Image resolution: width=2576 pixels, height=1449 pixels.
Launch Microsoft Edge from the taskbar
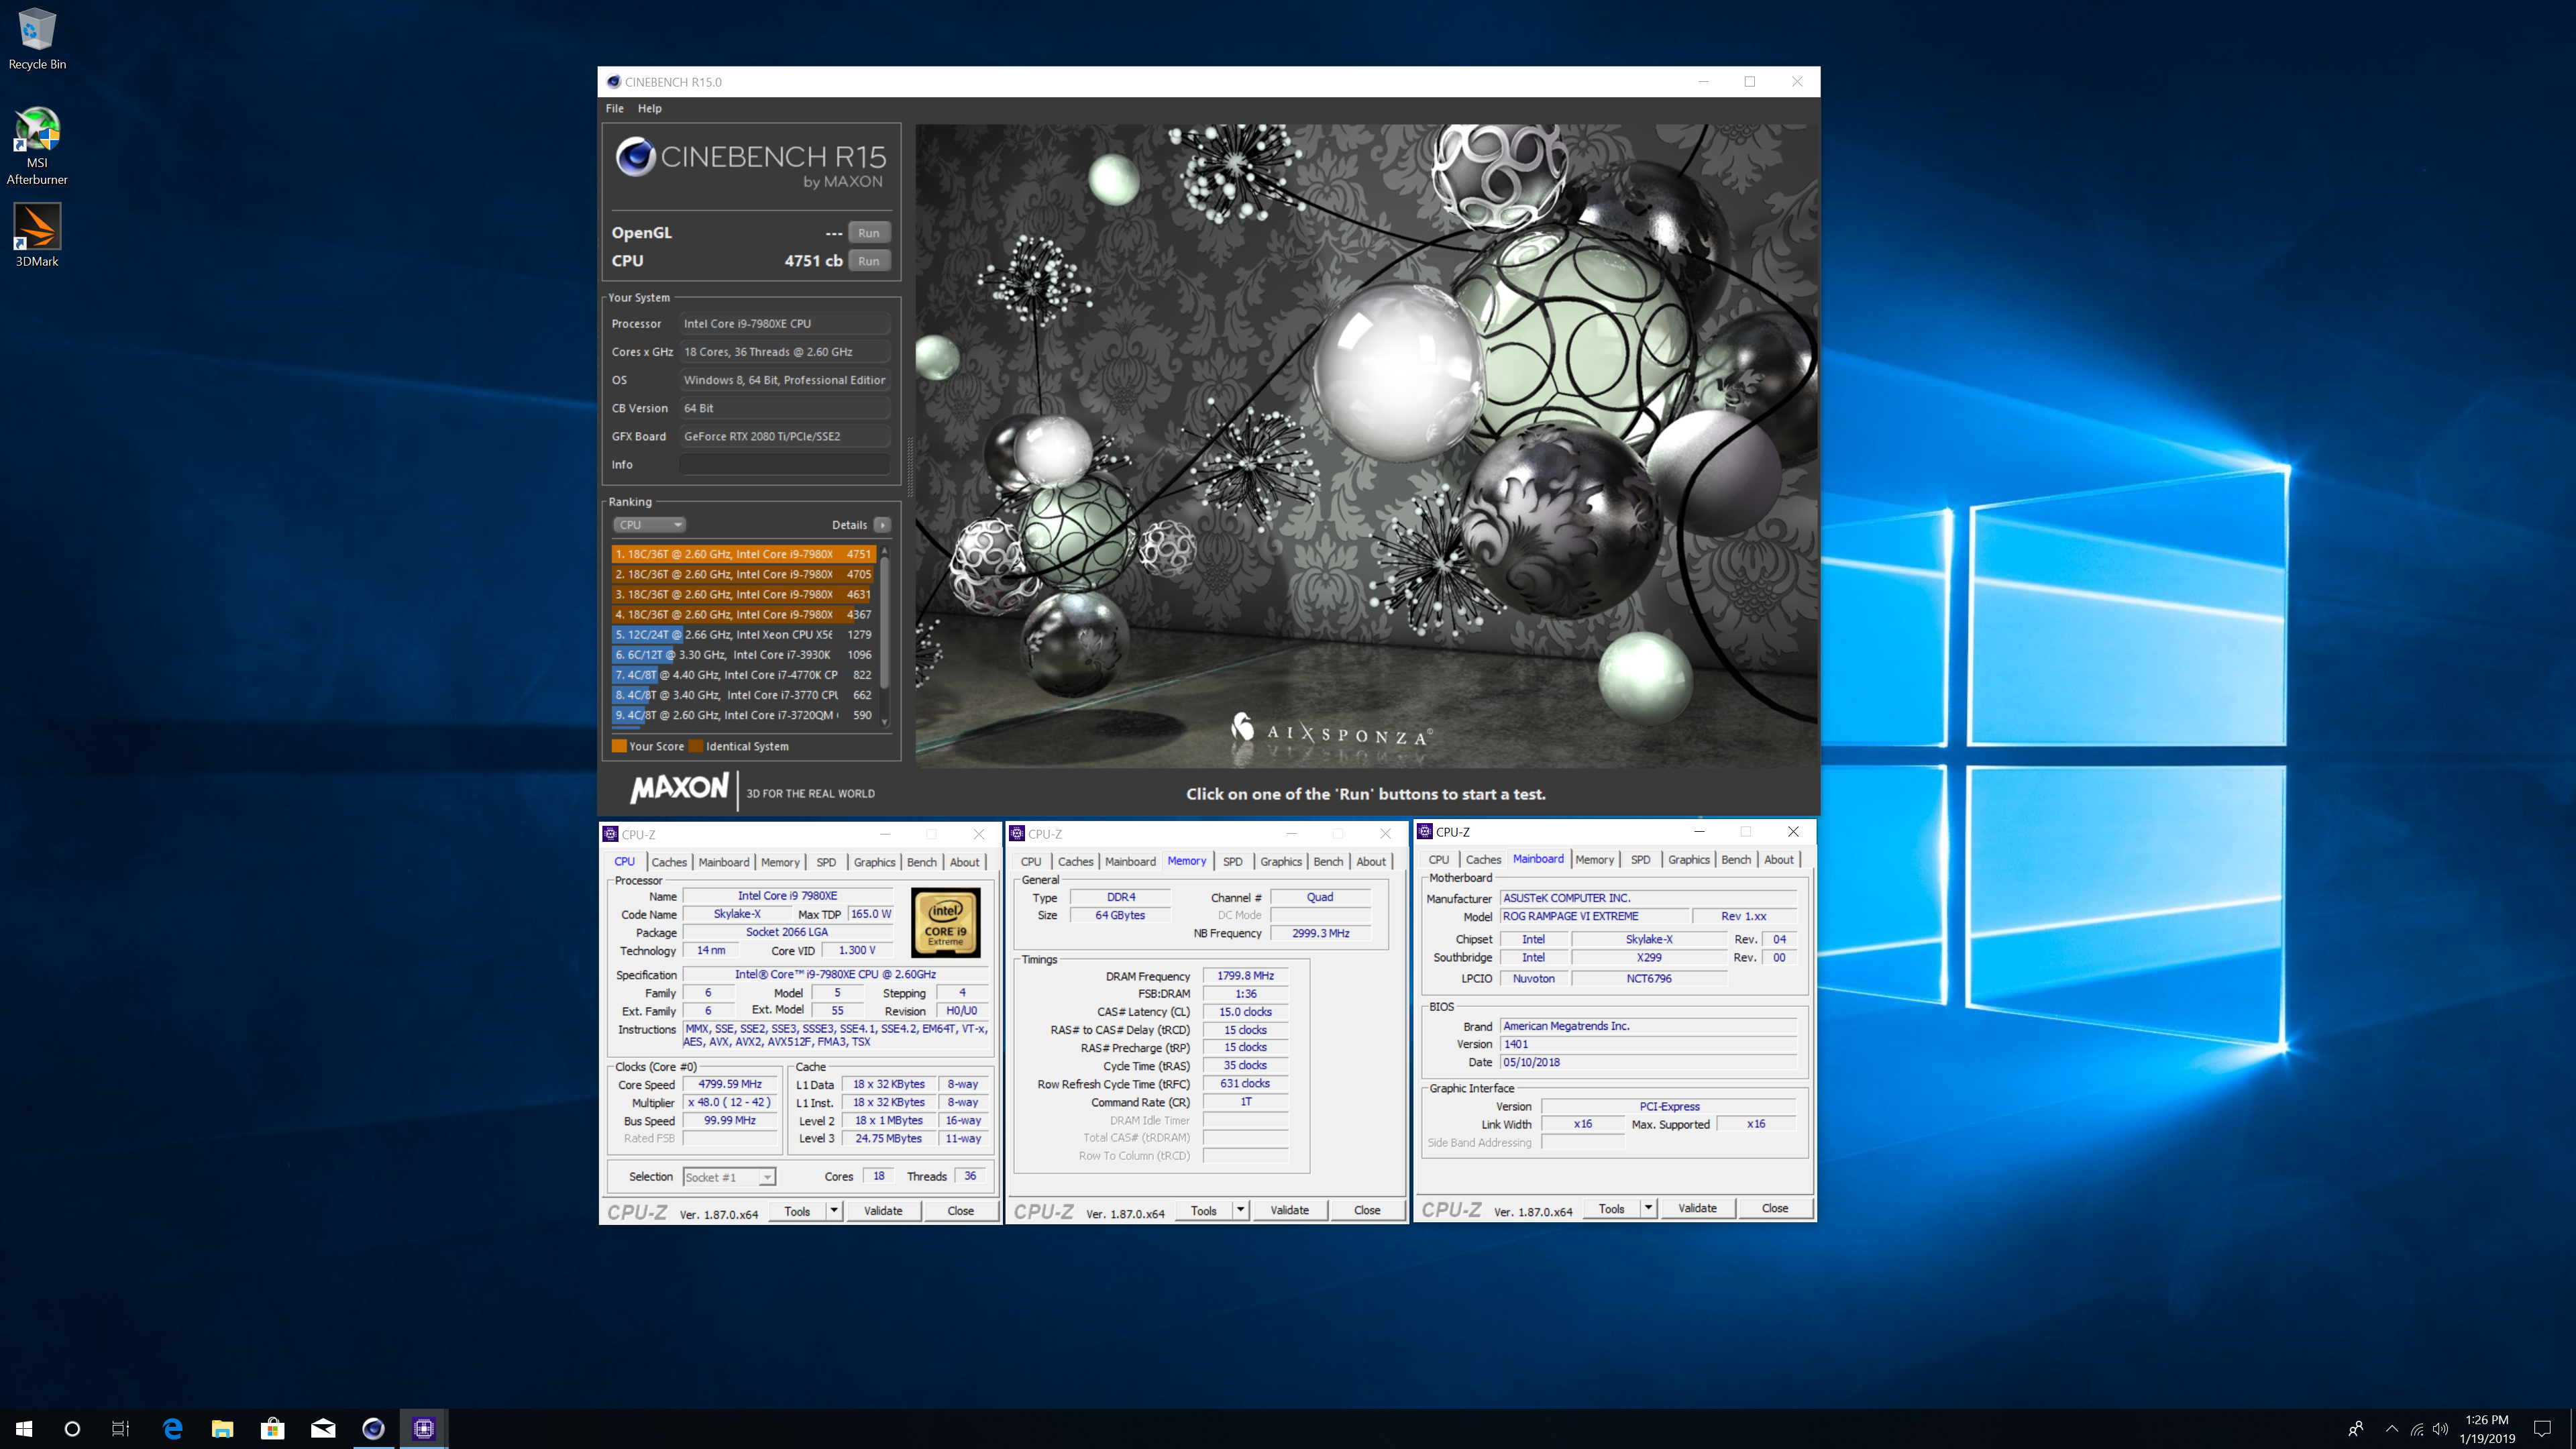[172, 1428]
